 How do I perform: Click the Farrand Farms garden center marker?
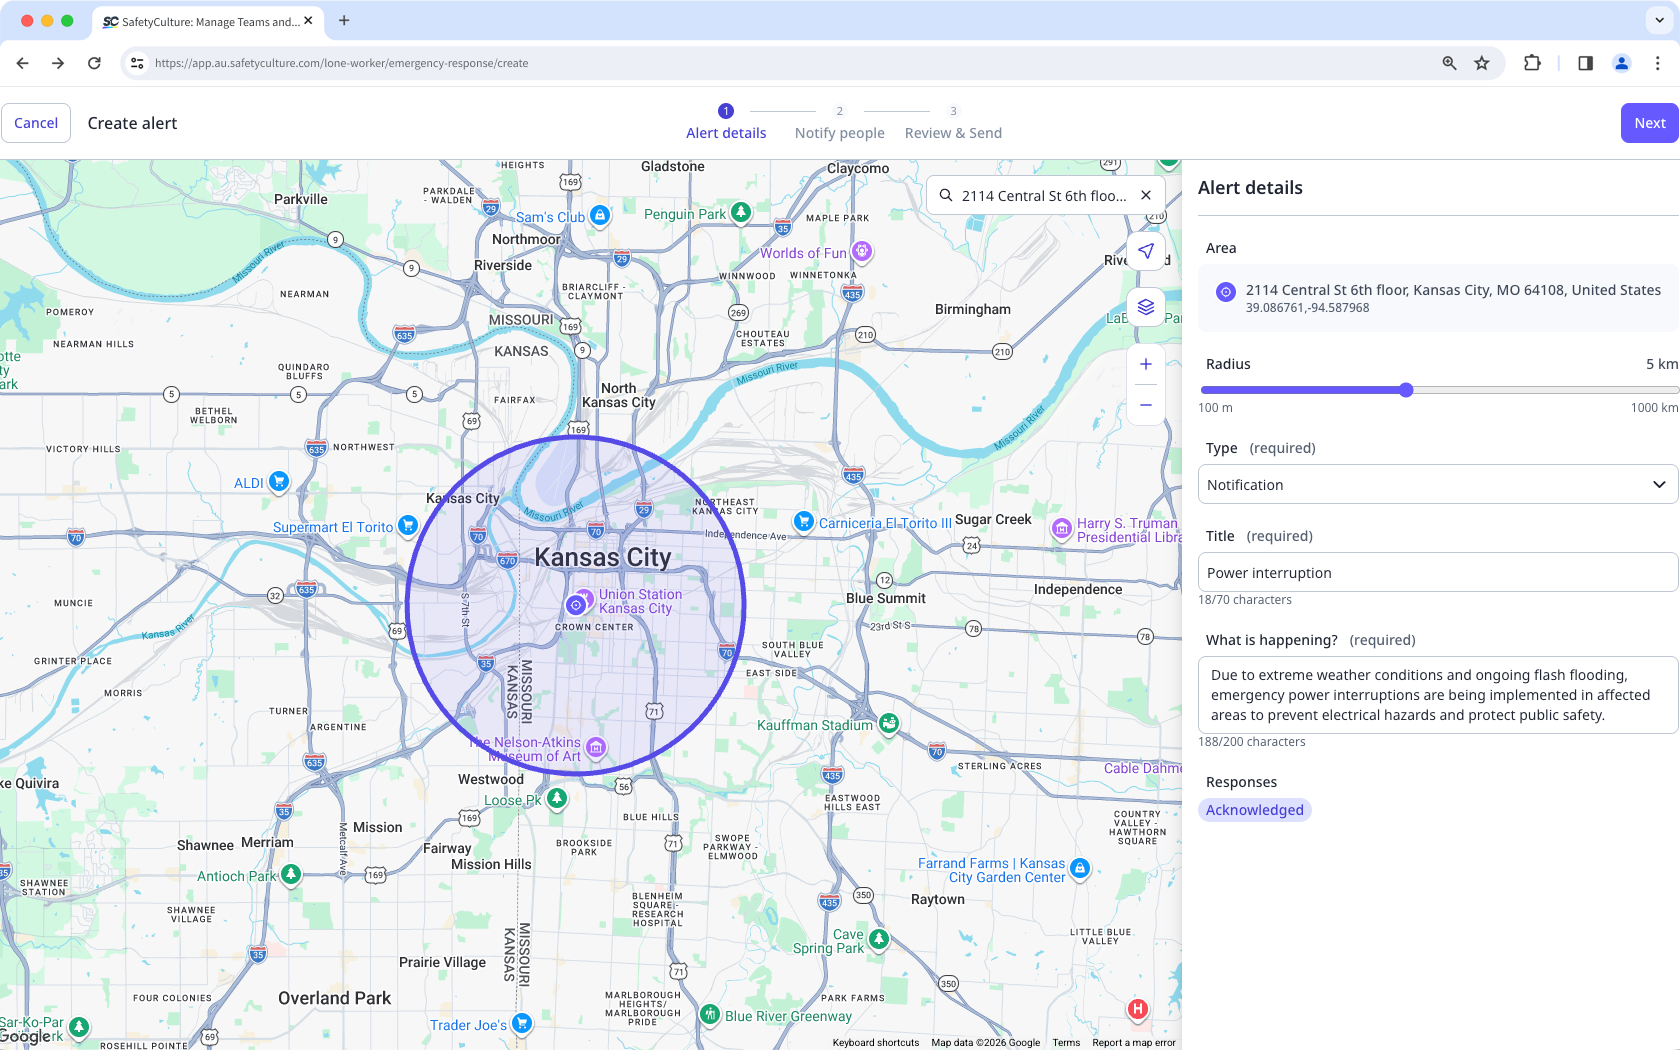pos(1080,868)
